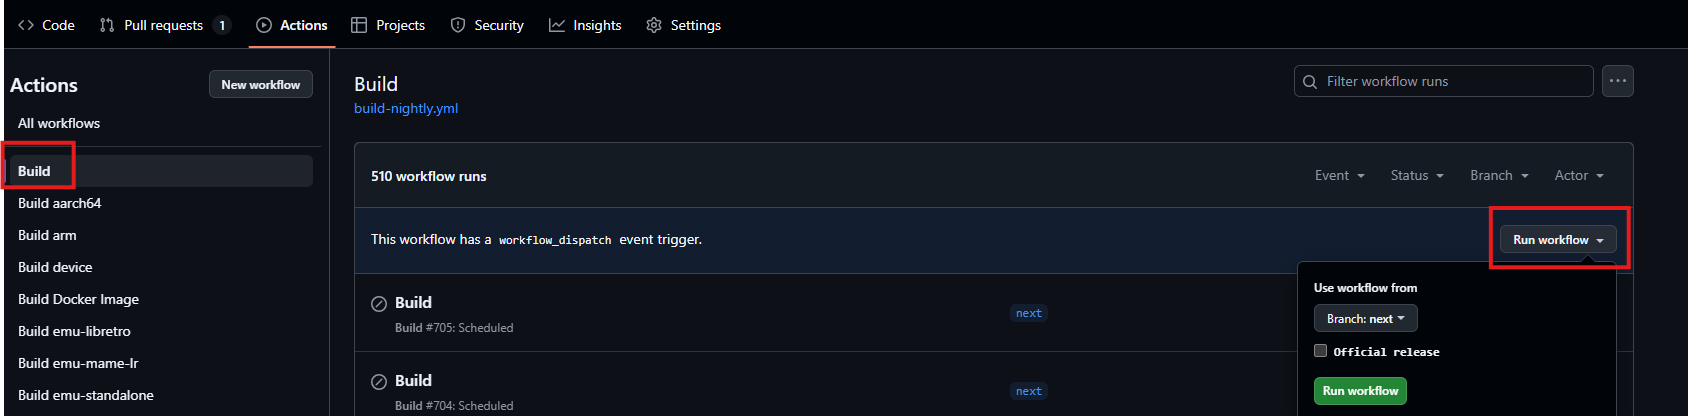
Task: Click the Settings gear icon
Action: click(654, 25)
